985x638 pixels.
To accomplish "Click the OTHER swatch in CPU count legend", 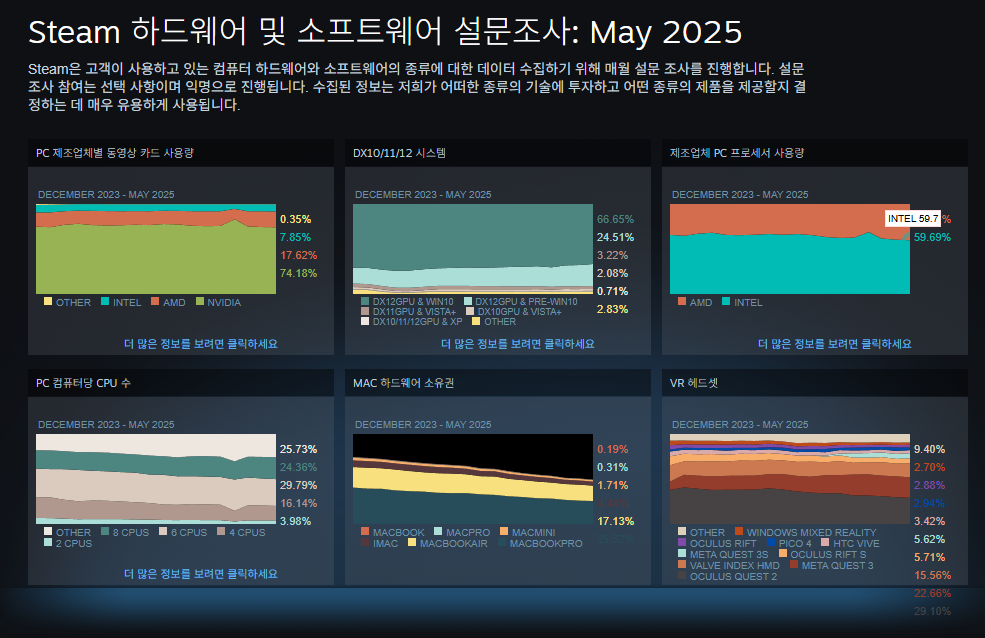I will (x=48, y=531).
